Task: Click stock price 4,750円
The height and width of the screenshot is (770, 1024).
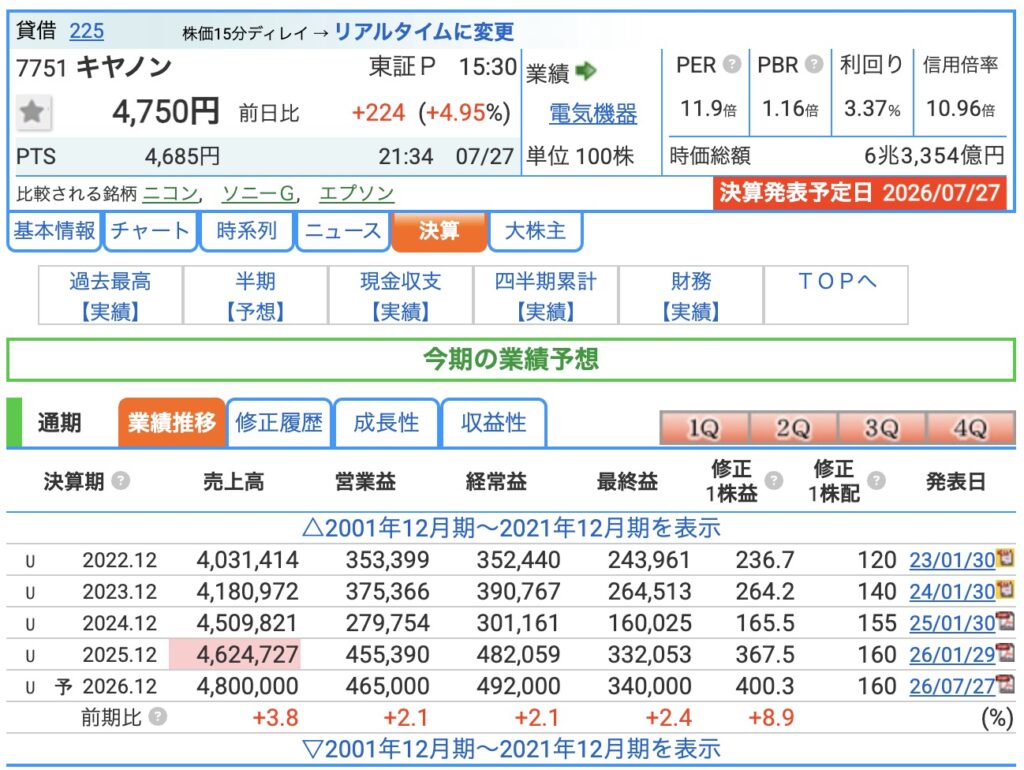Action: point(166,112)
